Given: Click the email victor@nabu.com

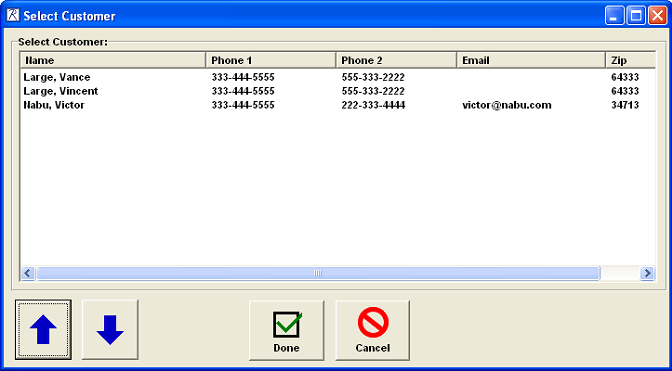Looking at the screenshot, I should 507,105.
